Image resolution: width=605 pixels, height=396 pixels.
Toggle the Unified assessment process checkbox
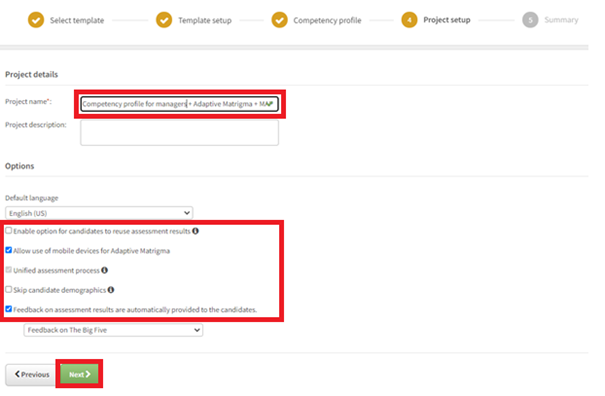(x=8, y=270)
